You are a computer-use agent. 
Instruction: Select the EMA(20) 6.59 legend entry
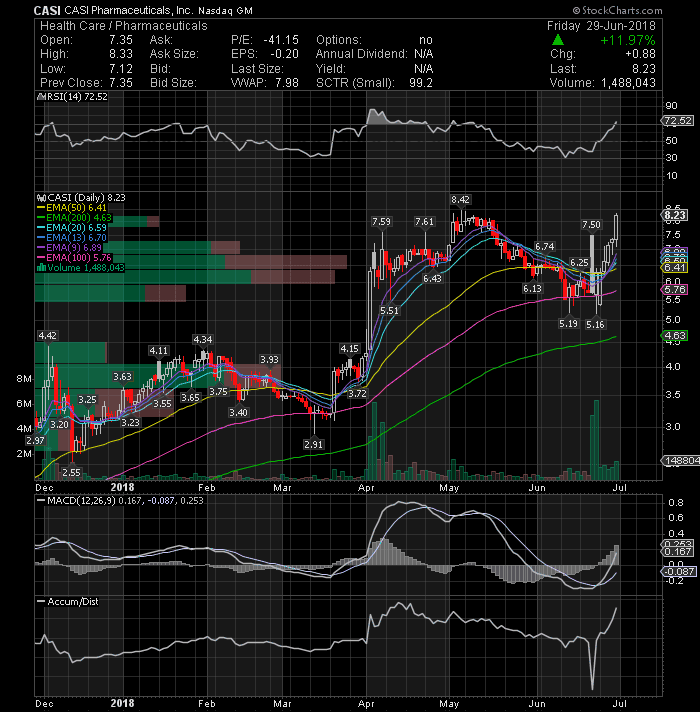pyautogui.click(x=72, y=228)
